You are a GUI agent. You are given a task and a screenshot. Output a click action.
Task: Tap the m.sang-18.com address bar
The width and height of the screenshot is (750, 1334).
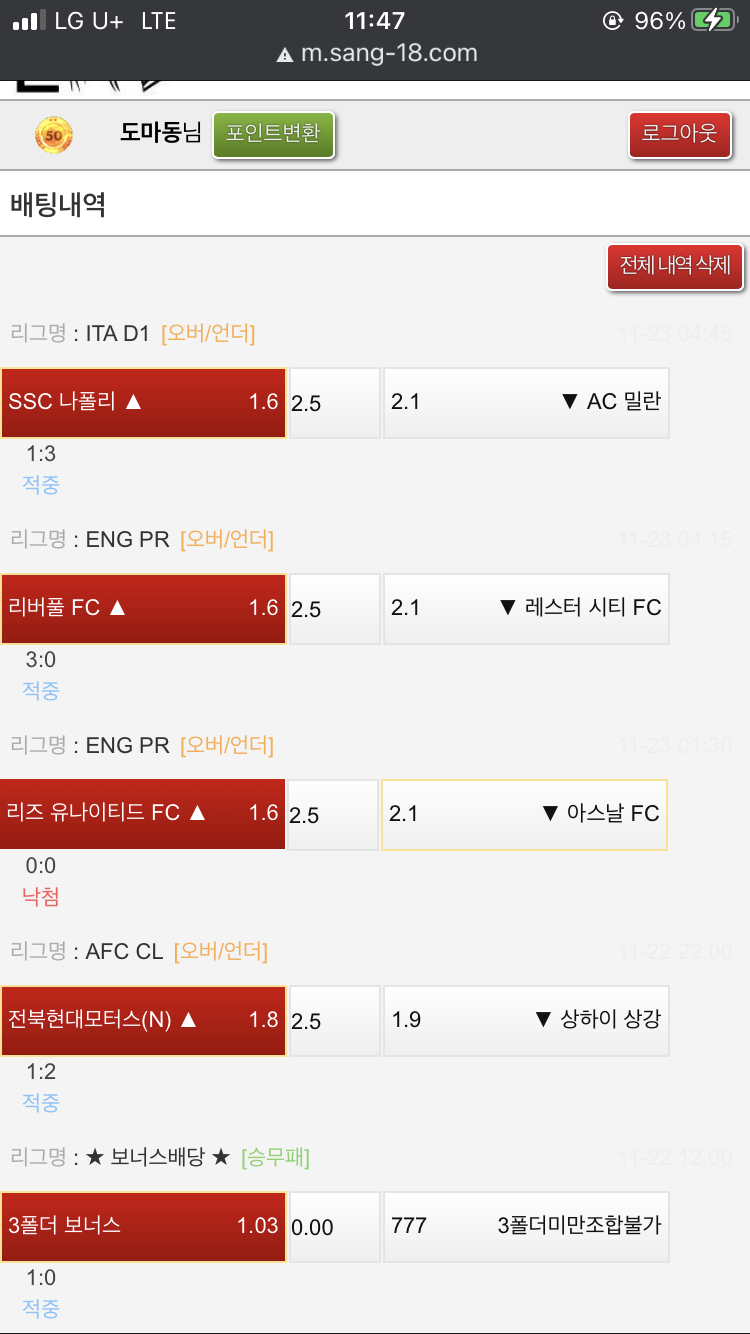388,54
